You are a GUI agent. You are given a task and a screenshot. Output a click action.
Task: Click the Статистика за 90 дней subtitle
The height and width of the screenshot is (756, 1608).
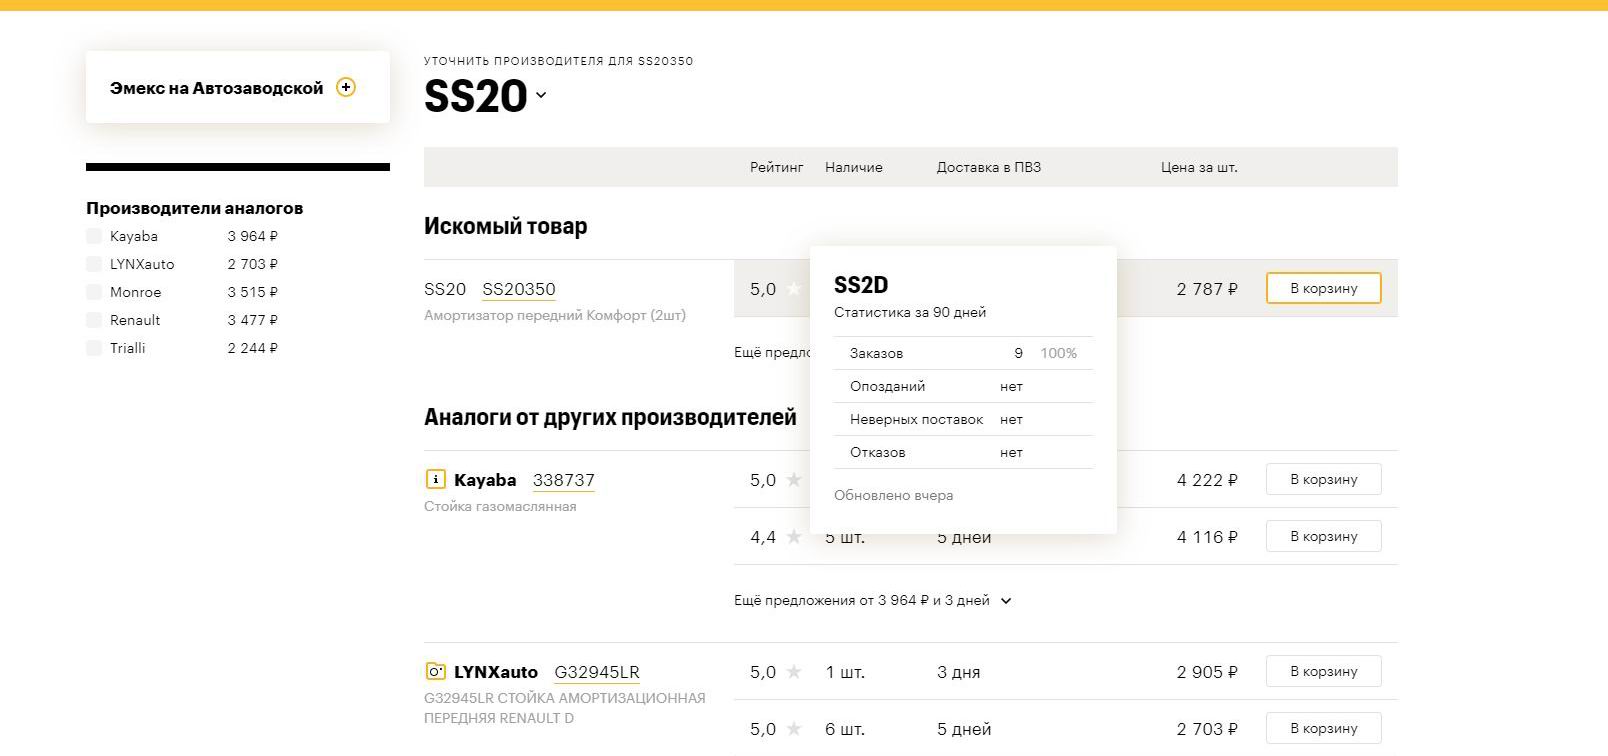coord(910,312)
